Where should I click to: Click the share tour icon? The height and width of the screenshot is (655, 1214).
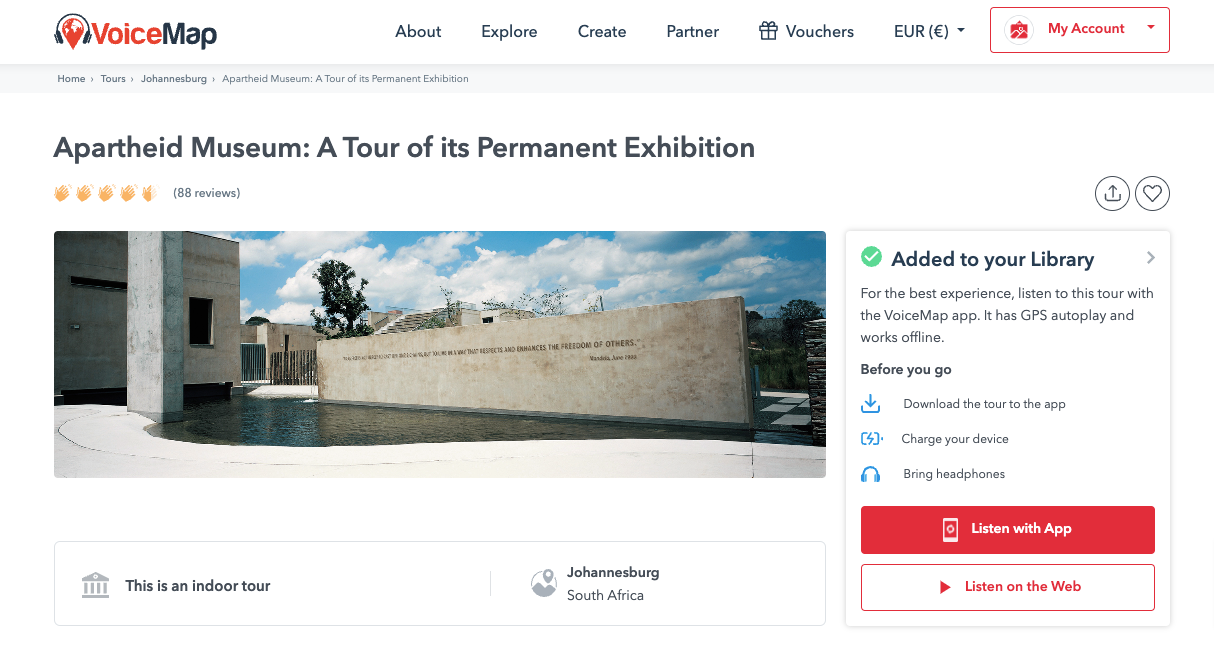point(1112,194)
